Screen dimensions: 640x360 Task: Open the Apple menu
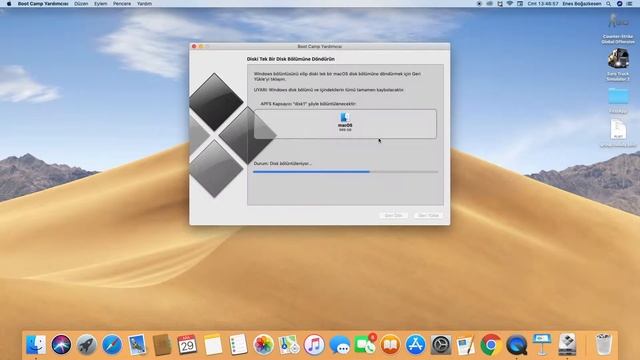click(x=9, y=3)
